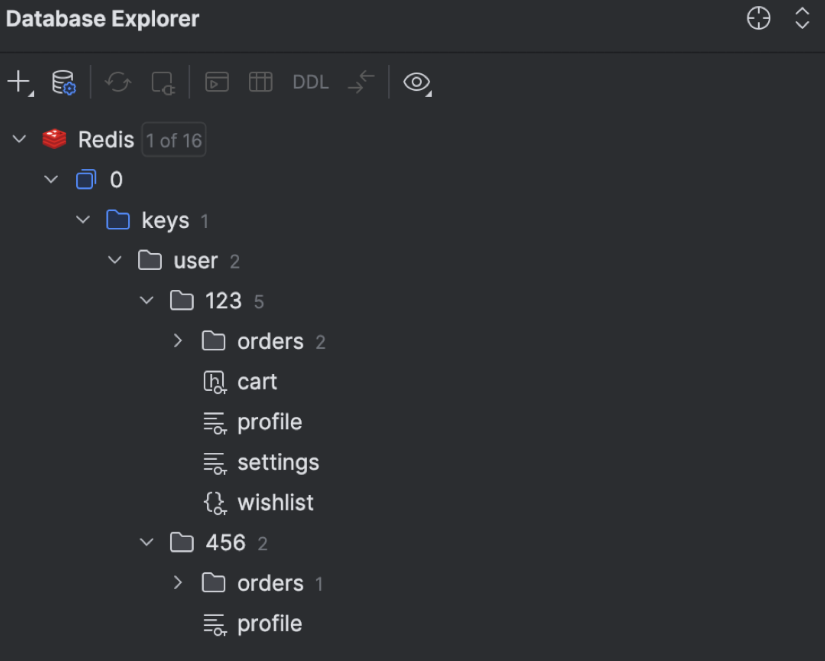The width and height of the screenshot is (825, 661).
Task: Expand orders folder under 456
Action: click(x=178, y=582)
